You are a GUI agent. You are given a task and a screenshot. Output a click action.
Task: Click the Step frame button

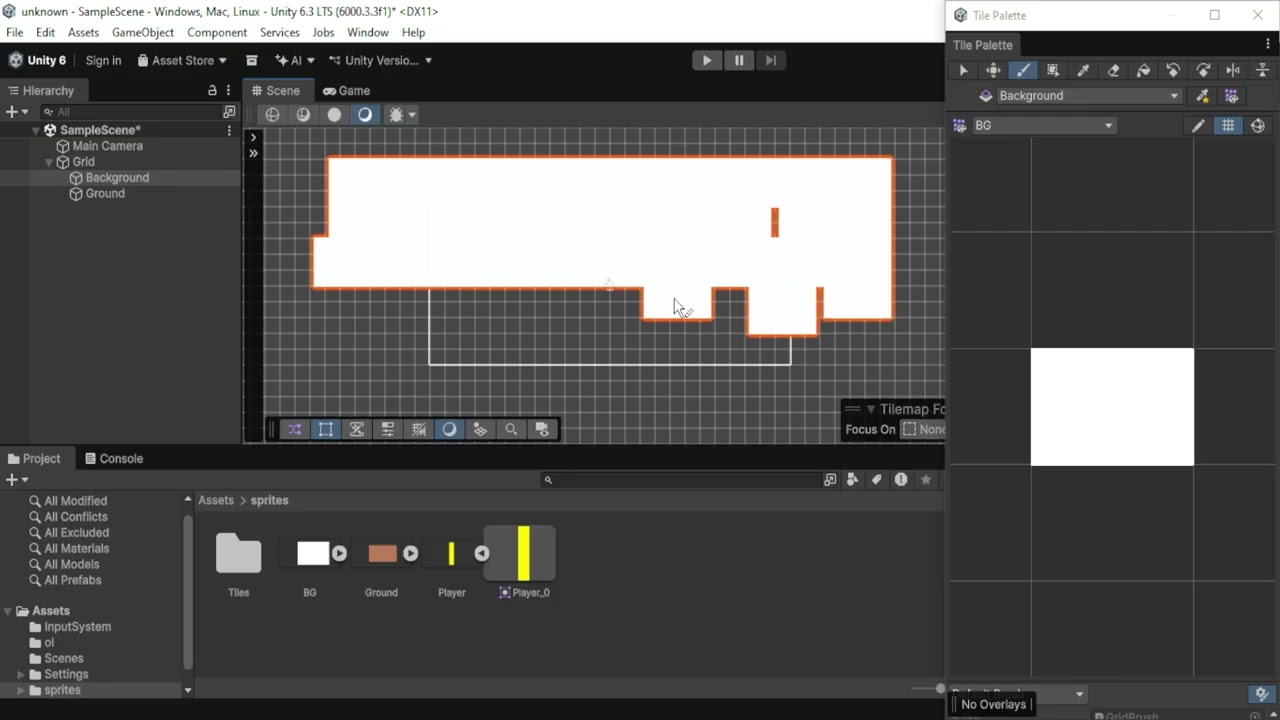(x=771, y=60)
